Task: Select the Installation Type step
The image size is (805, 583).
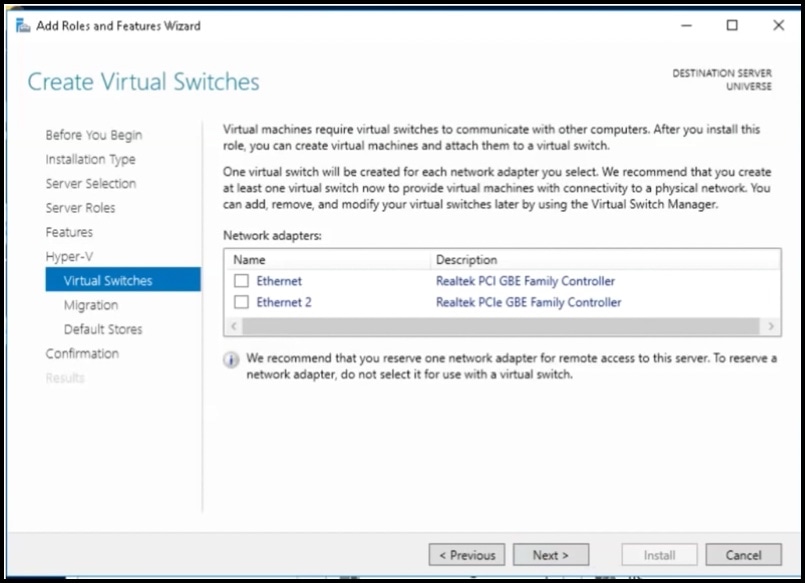Action: coord(91,159)
